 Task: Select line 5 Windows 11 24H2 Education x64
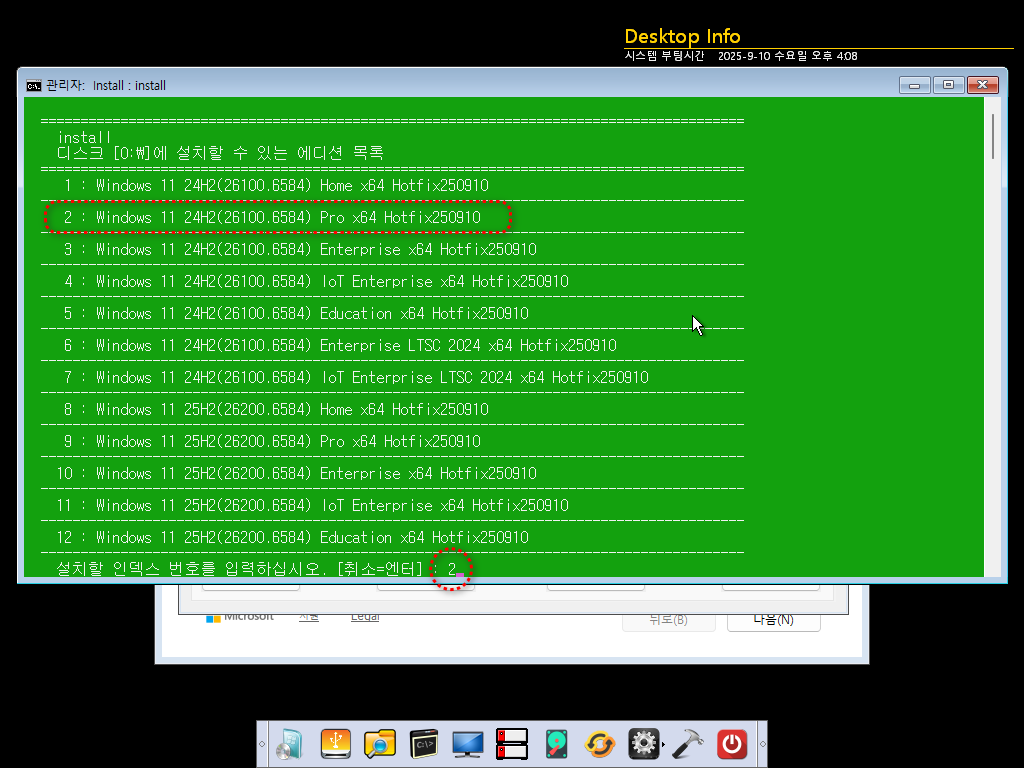(296, 313)
